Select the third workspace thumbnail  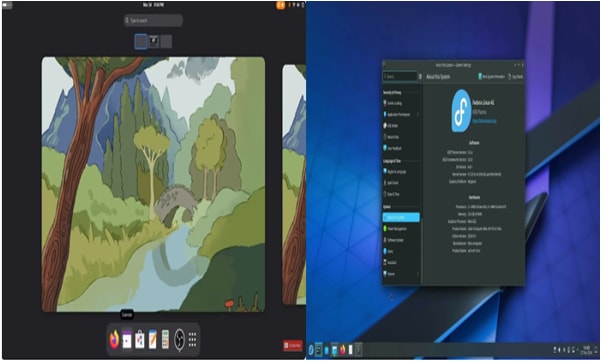click(166, 41)
